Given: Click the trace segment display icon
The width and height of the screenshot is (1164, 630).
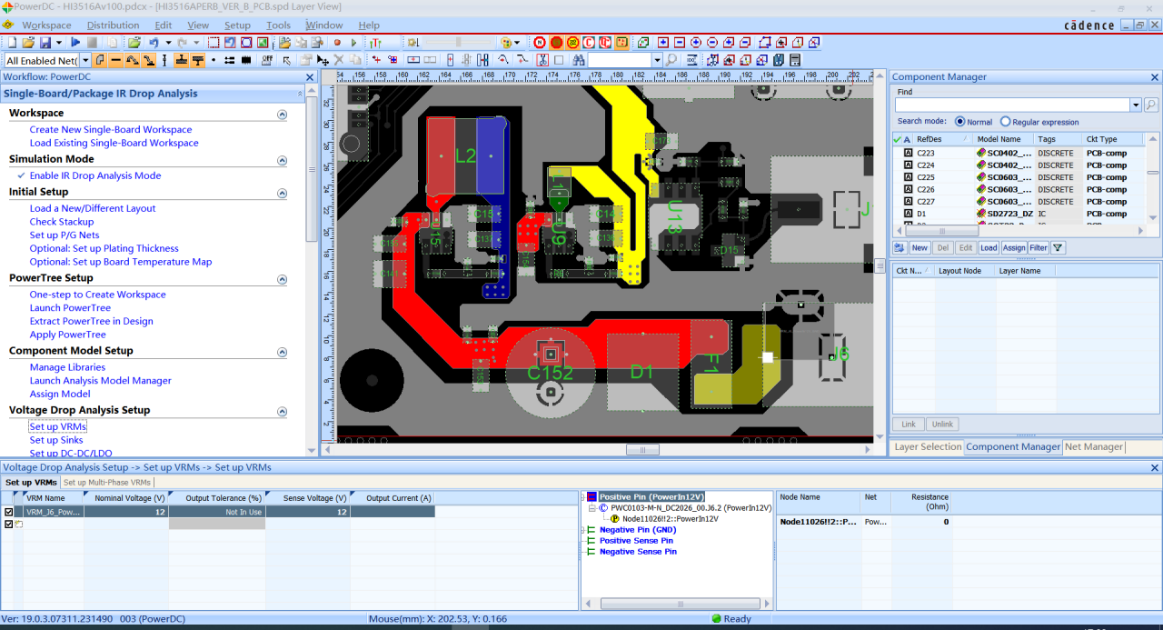Looking at the screenshot, I should tap(116, 60).
